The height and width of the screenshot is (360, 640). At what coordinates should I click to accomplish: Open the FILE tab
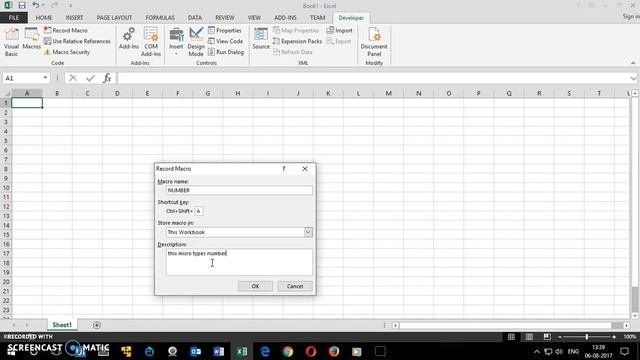[14, 18]
